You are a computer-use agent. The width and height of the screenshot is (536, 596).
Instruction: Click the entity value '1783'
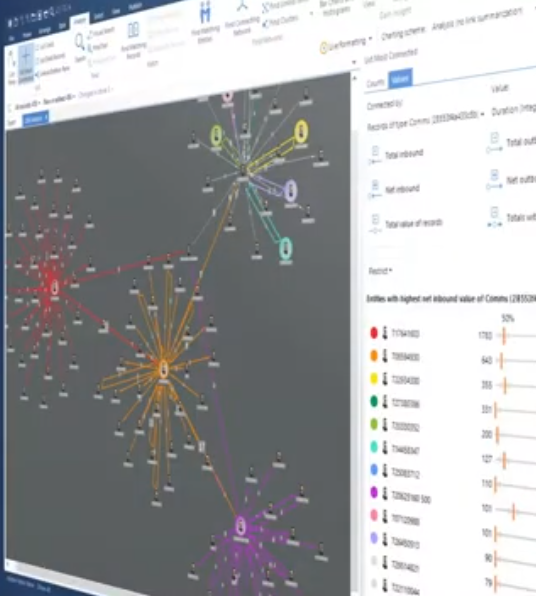click(x=485, y=336)
